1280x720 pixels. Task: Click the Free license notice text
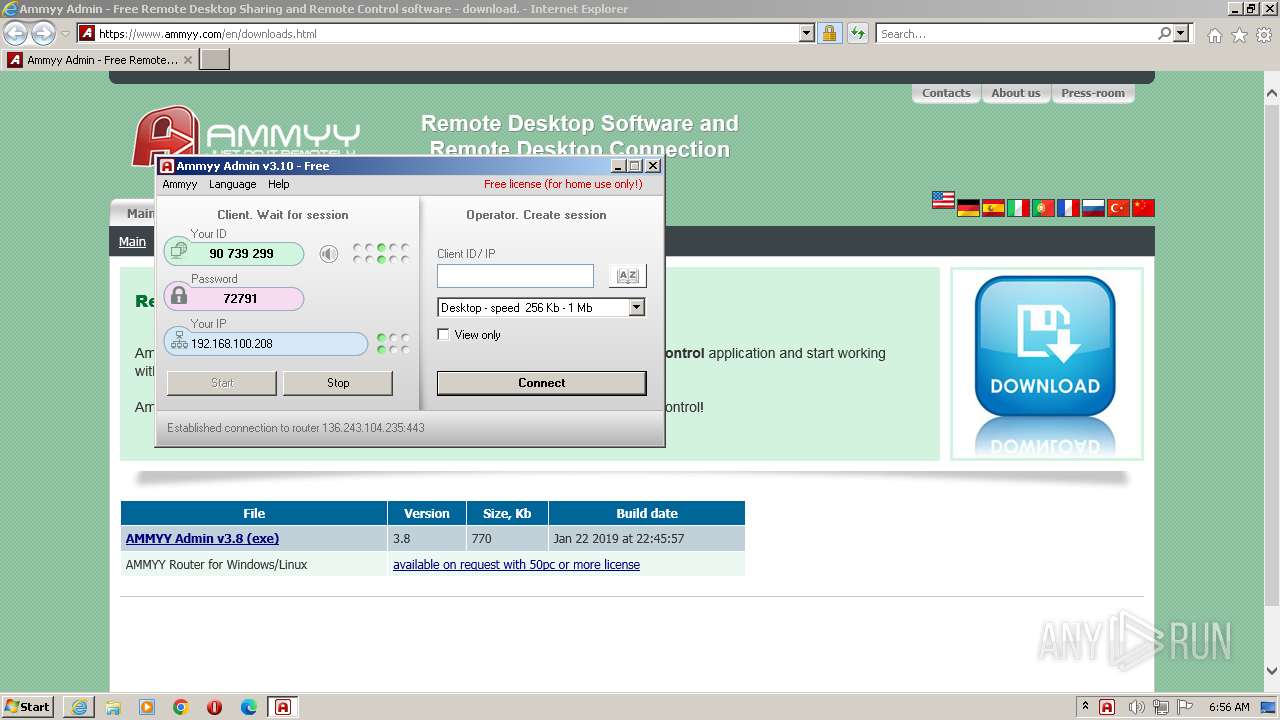(563, 184)
